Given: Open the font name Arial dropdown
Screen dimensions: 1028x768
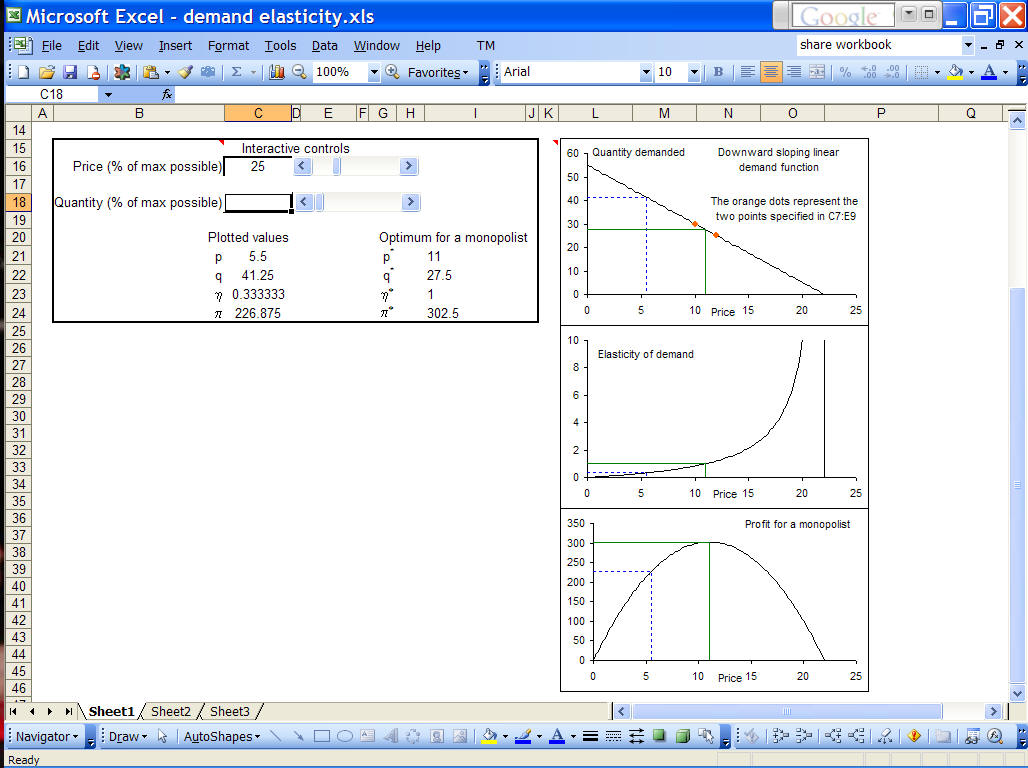Looking at the screenshot, I should [645, 72].
